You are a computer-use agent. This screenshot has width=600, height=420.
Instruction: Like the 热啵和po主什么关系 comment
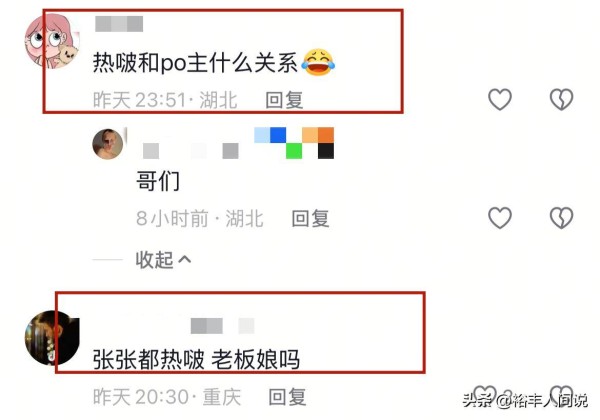pyautogui.click(x=500, y=99)
